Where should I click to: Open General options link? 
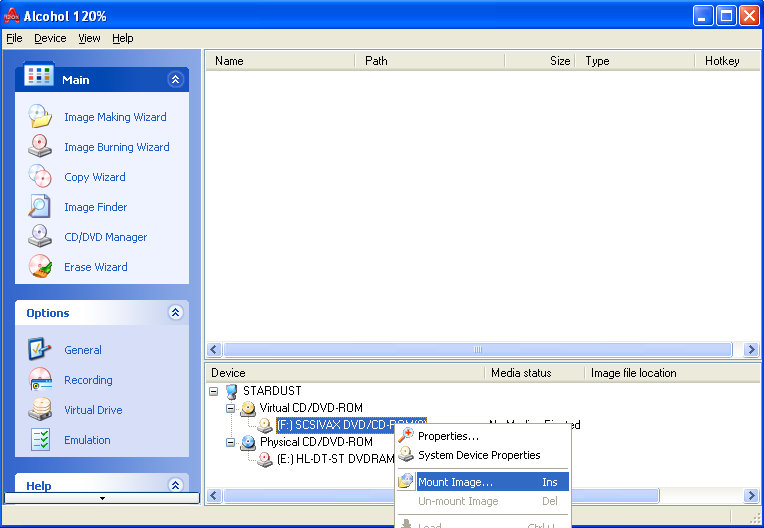pos(83,350)
